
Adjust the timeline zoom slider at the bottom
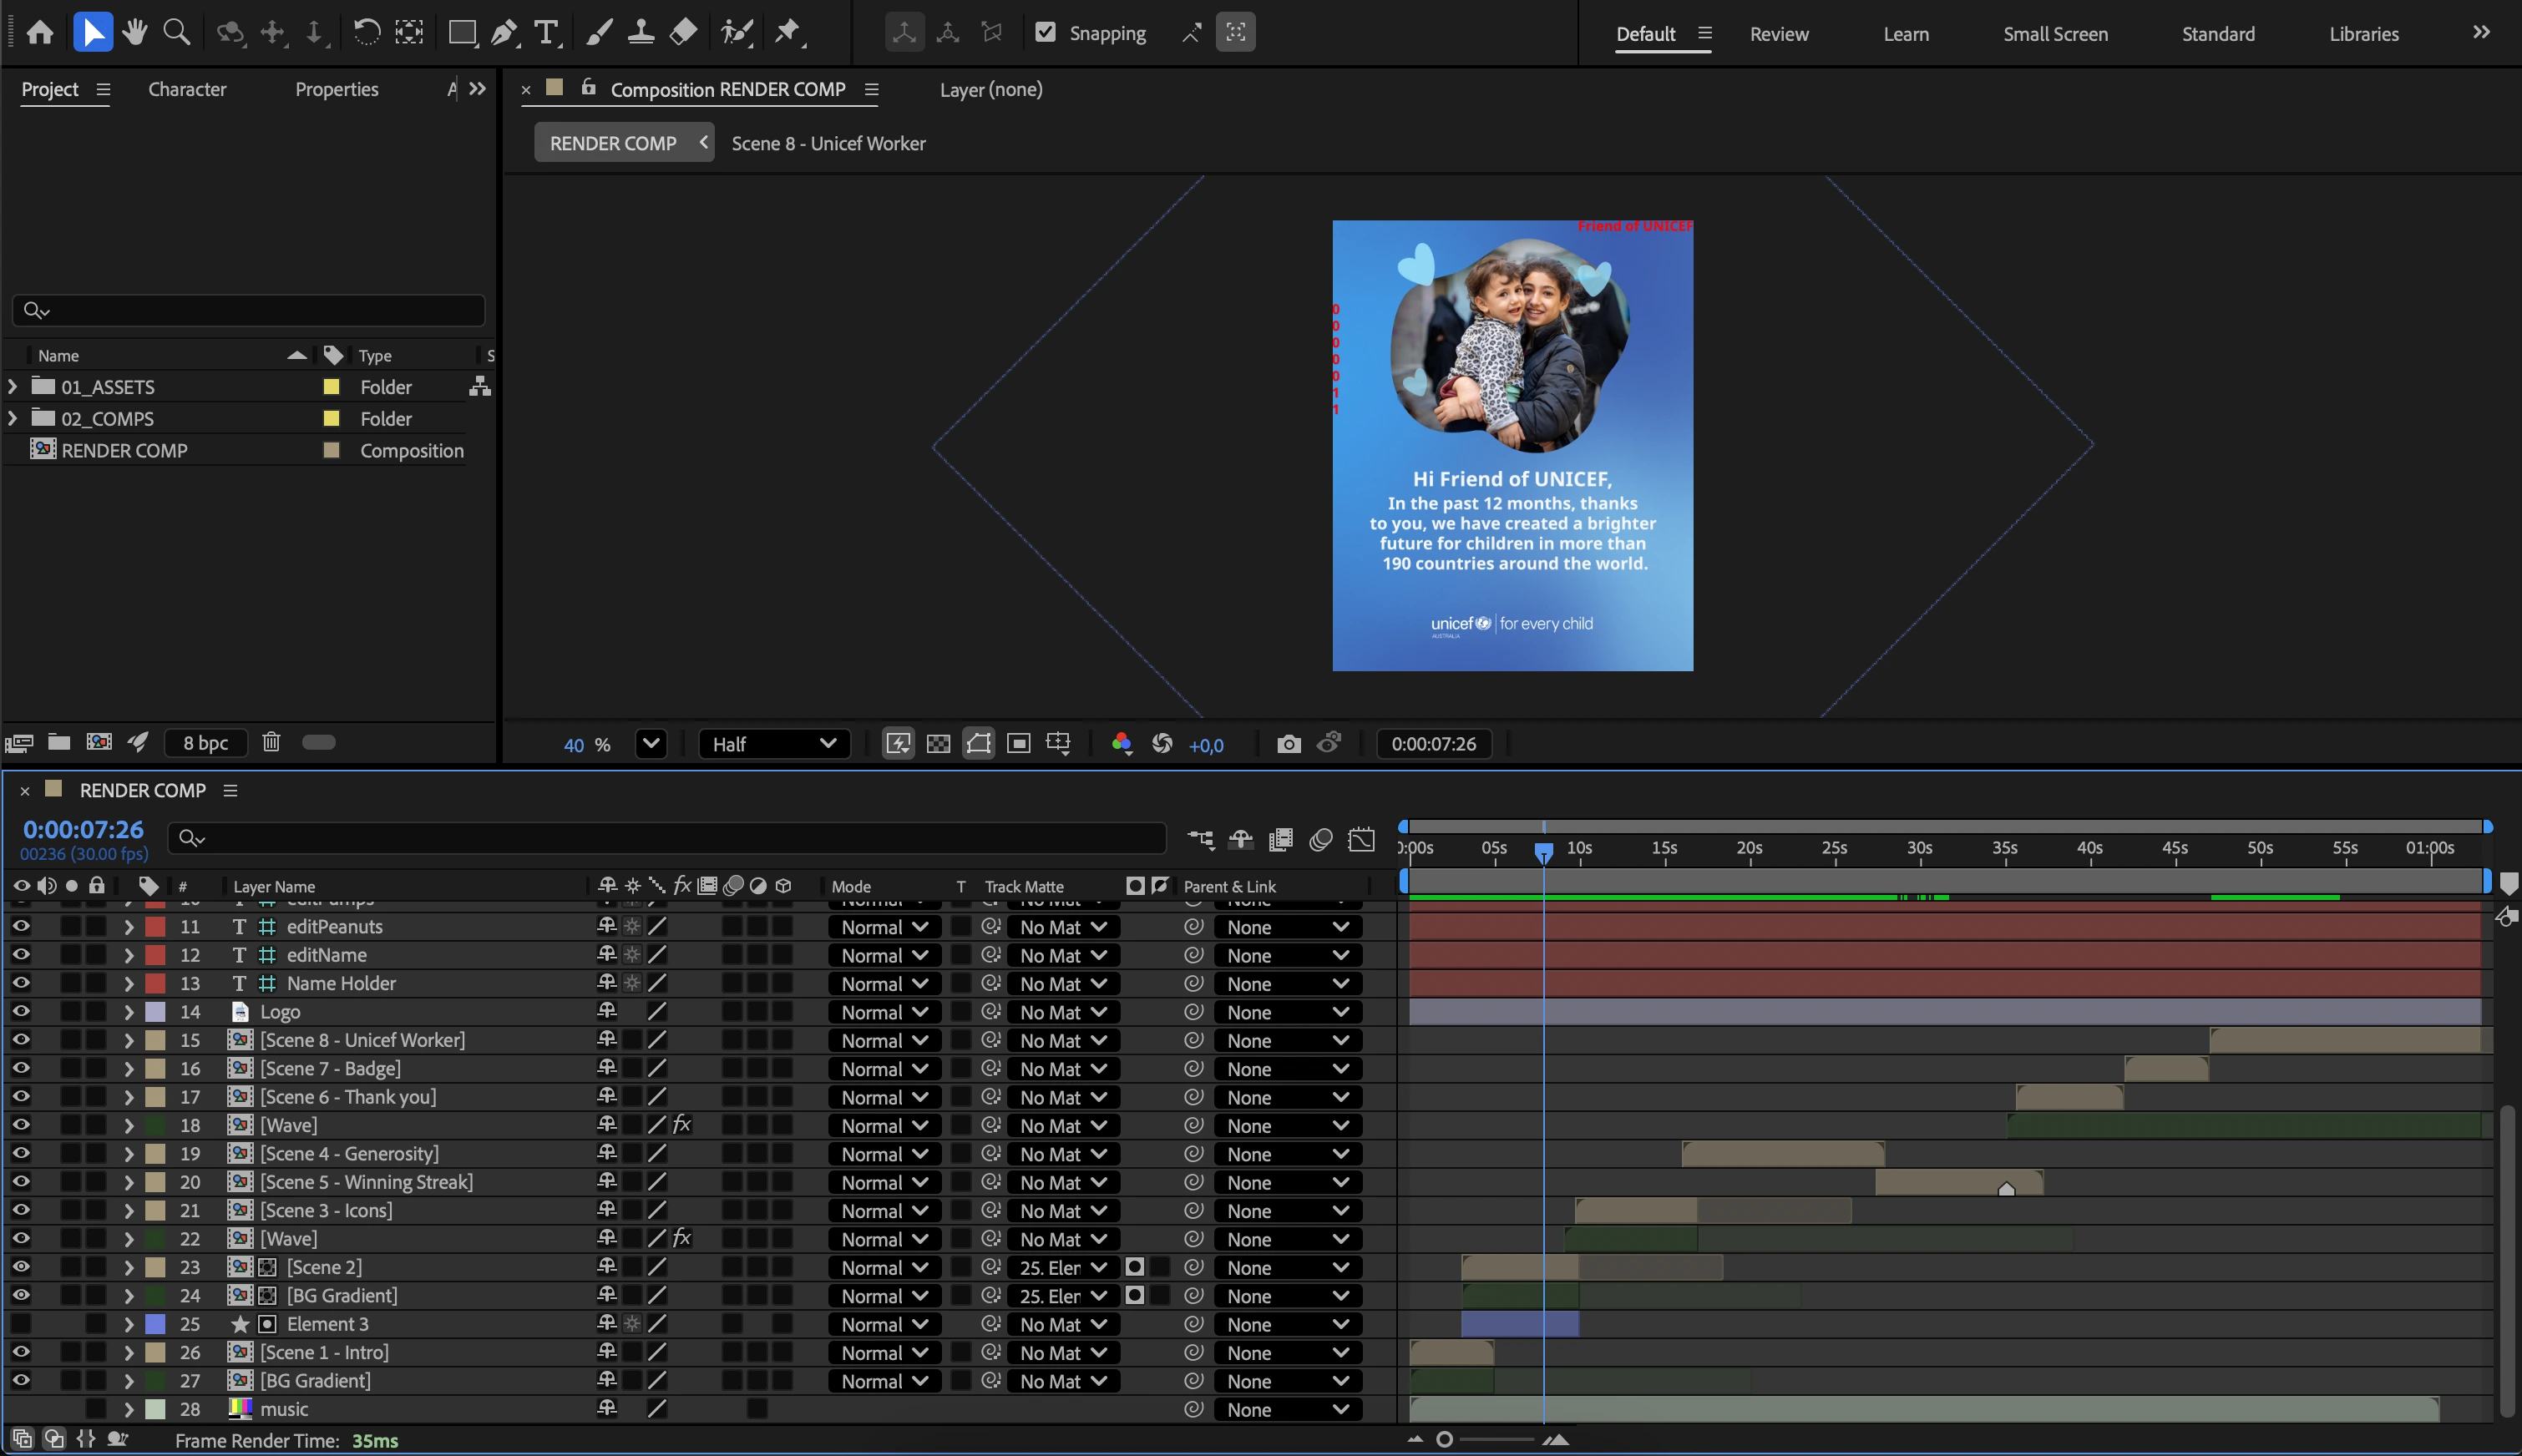pos(1444,1439)
